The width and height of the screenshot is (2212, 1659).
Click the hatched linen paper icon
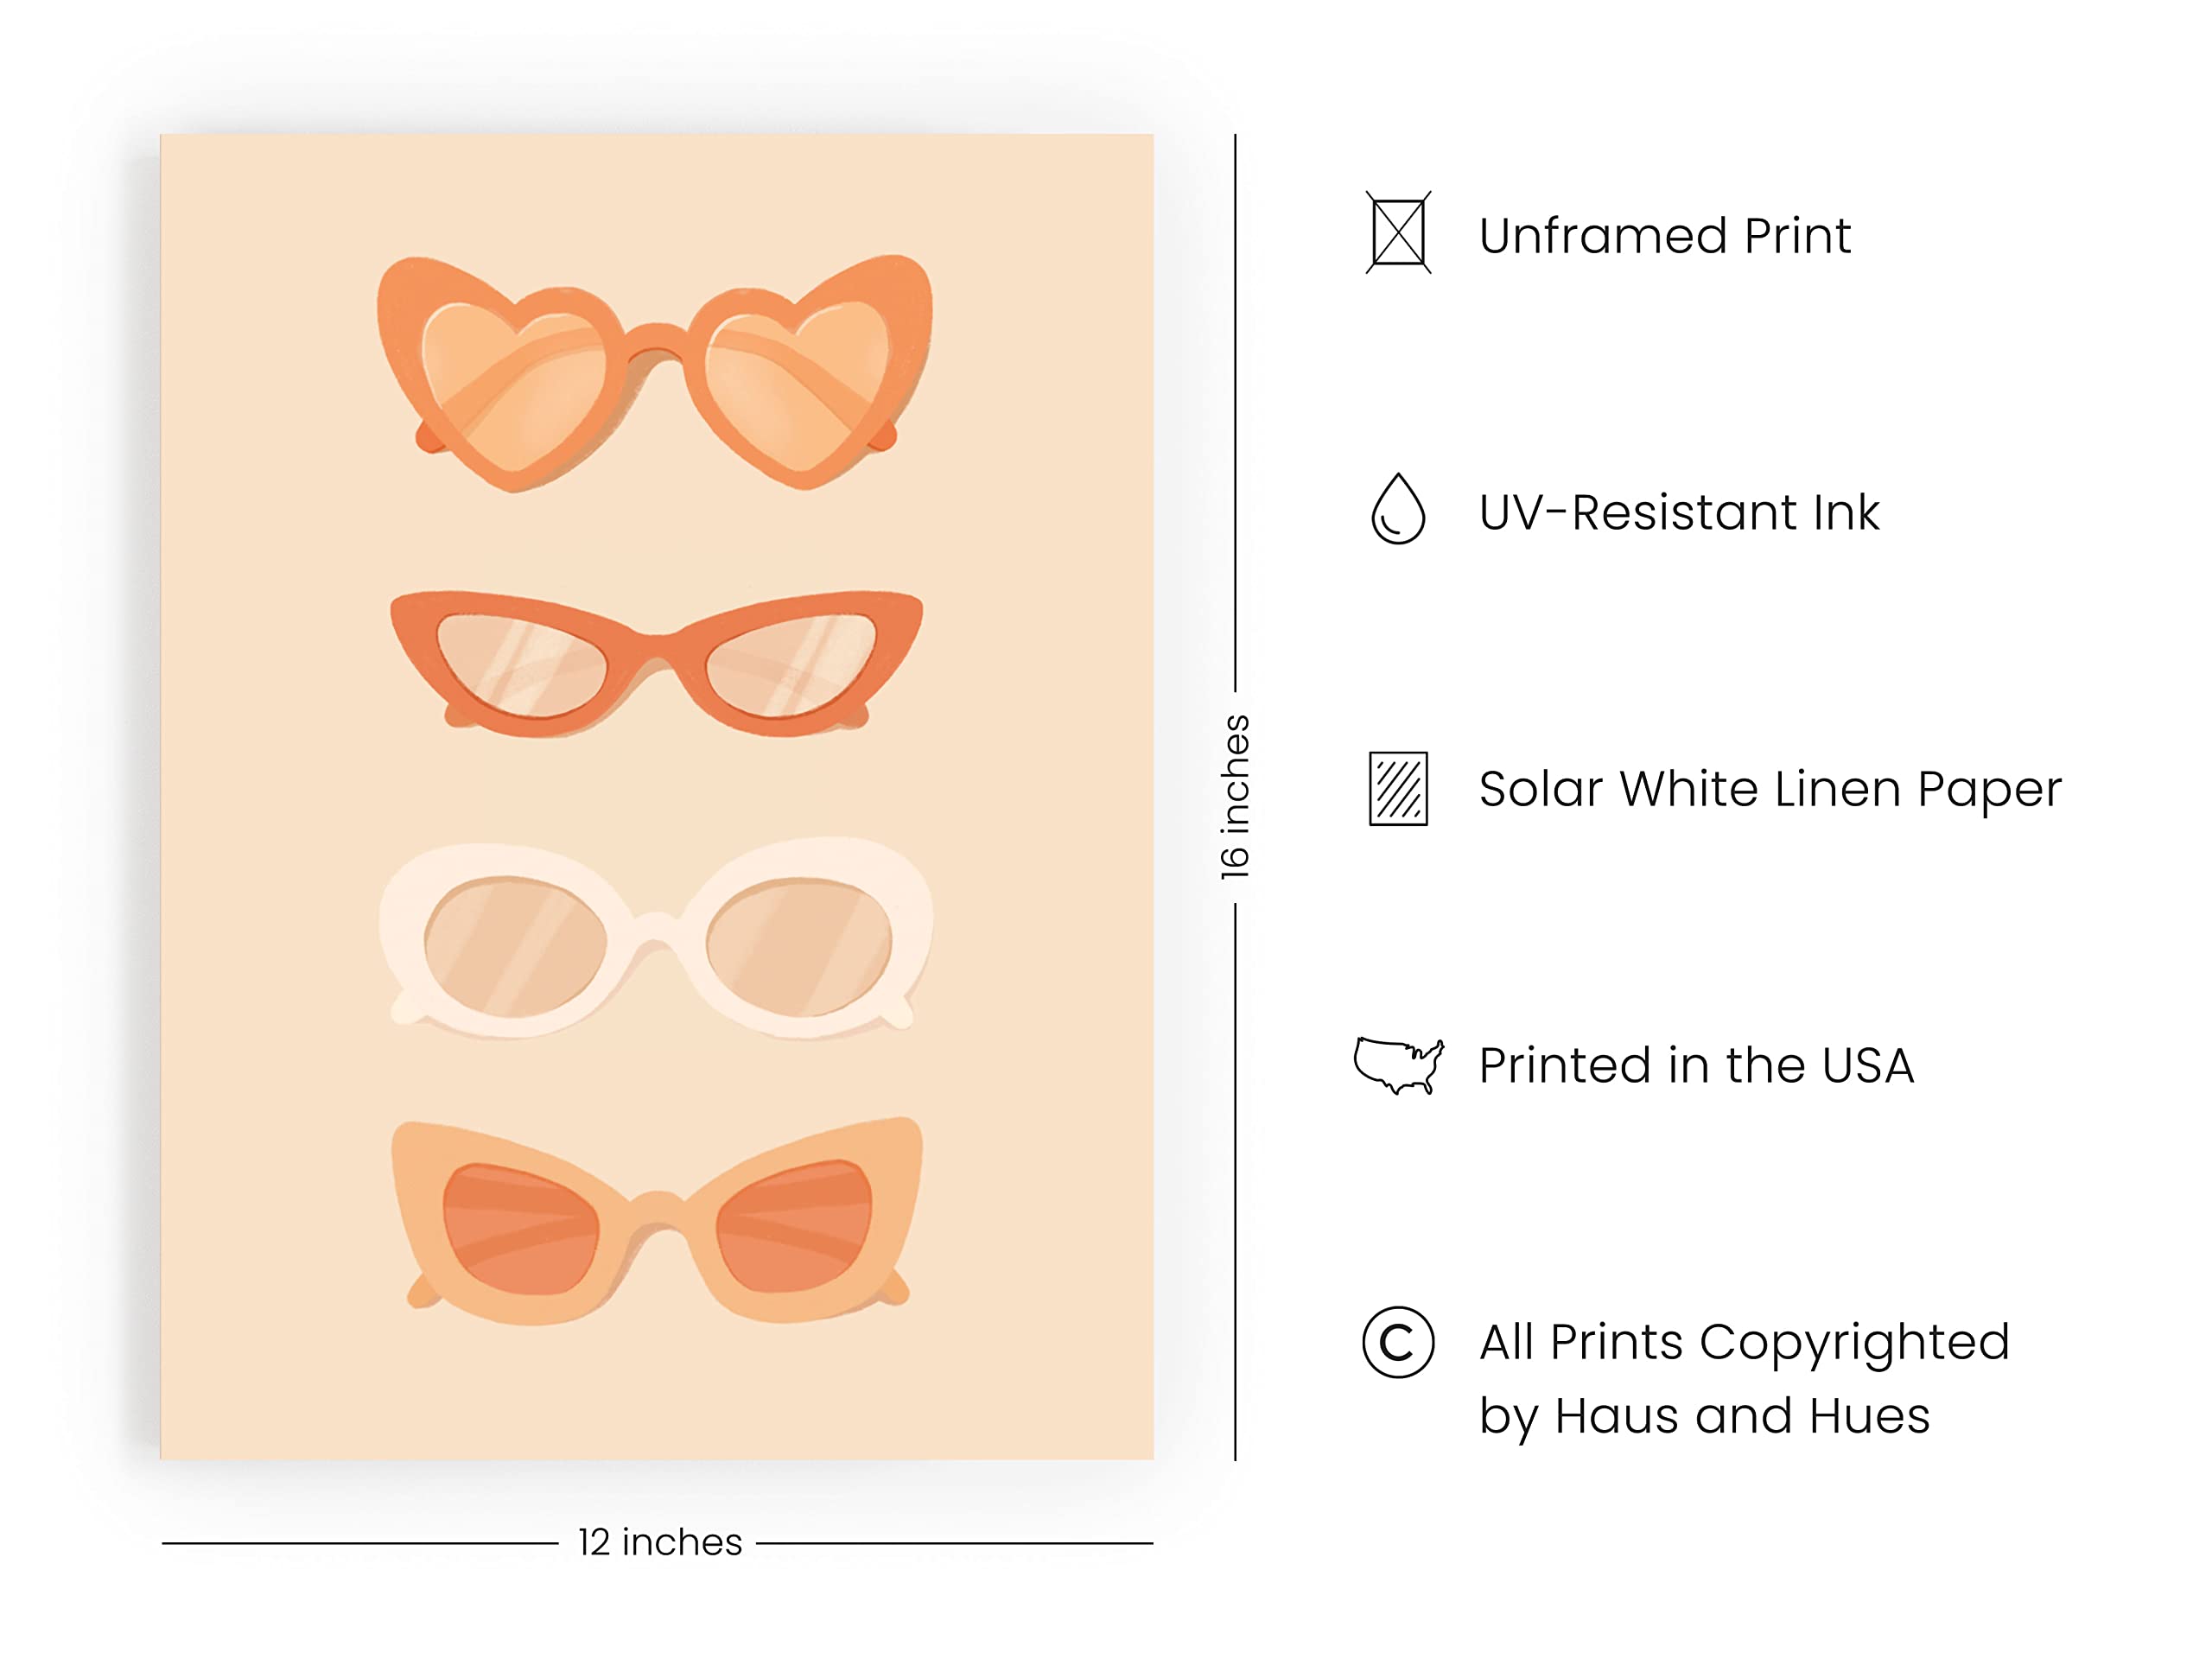1398,788
